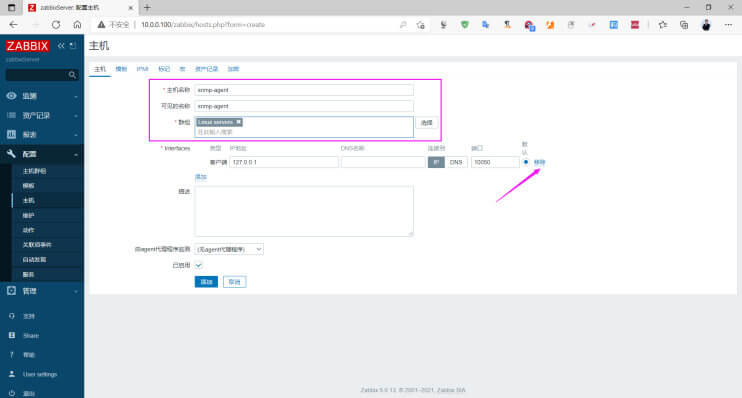The image size is (742, 398).
Task: Click the IP address field 127.0.0.1
Action: pos(284,162)
